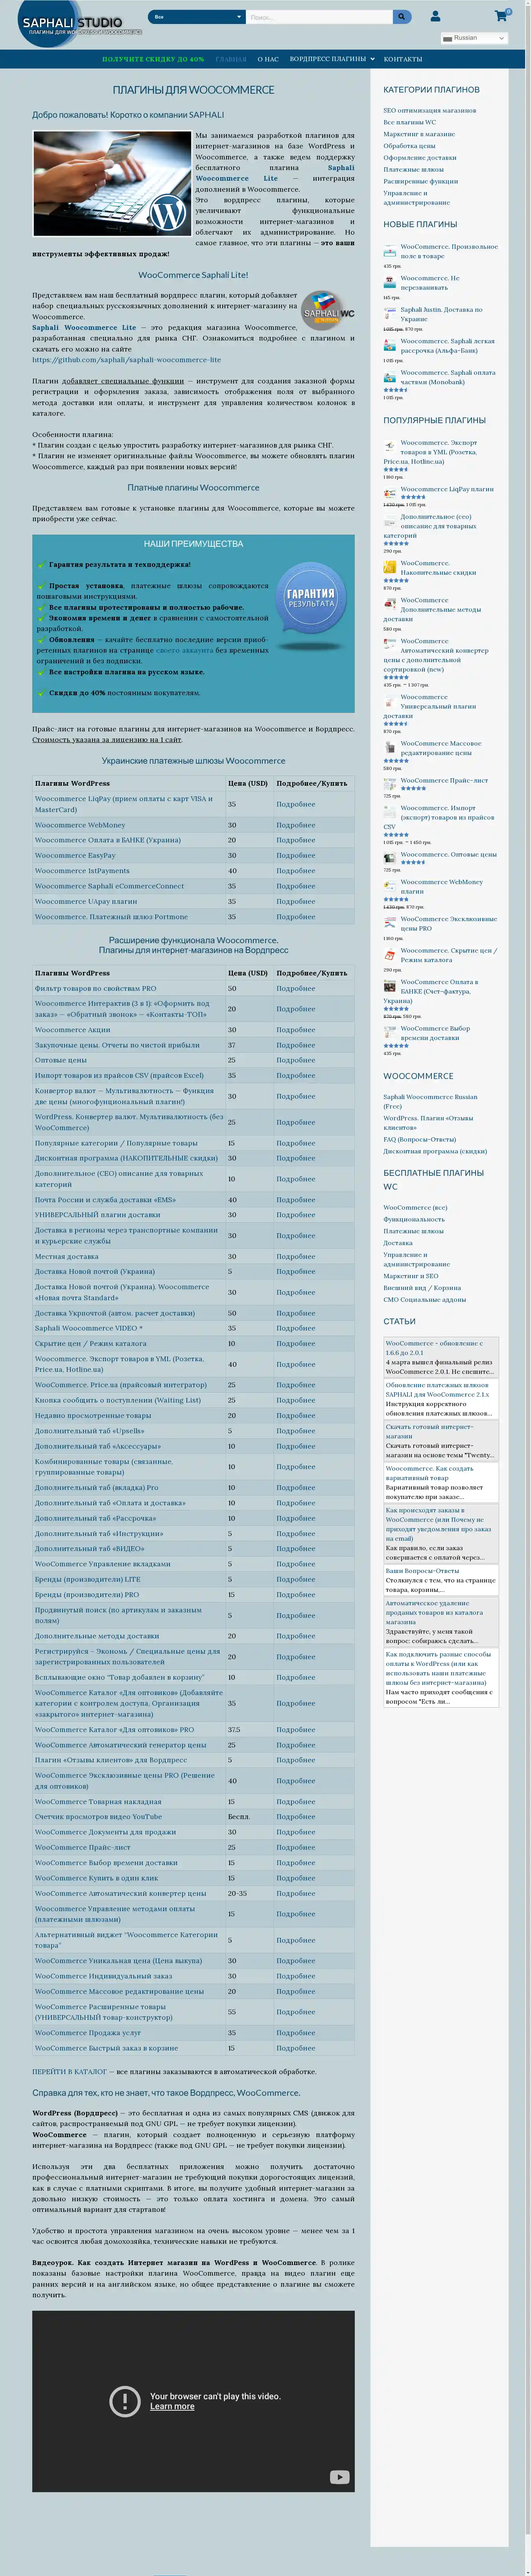Click the YouTube logo in the video player
The height and width of the screenshot is (2576, 531).
340,2477
